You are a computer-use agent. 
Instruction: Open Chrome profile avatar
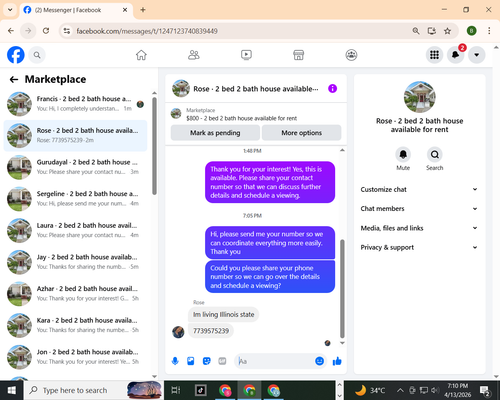(x=471, y=31)
